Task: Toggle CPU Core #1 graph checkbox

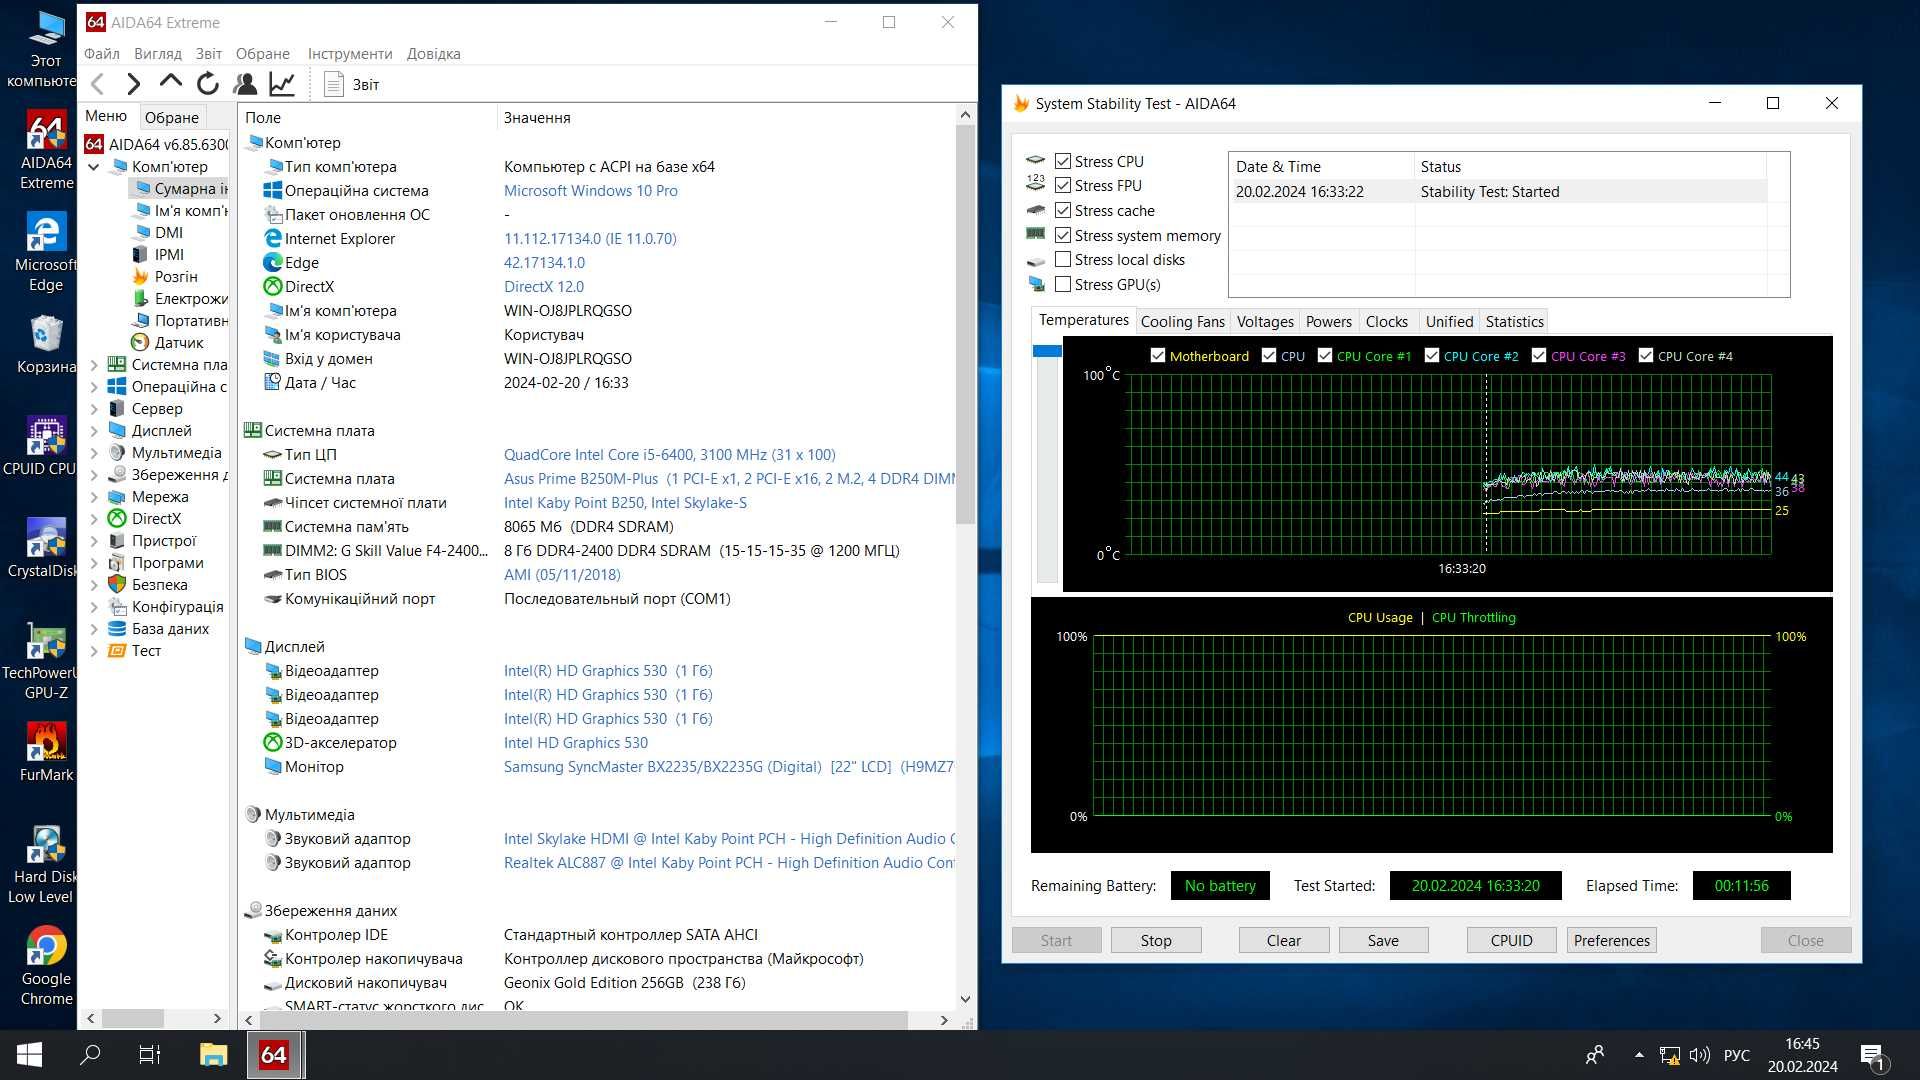Action: coord(1325,355)
